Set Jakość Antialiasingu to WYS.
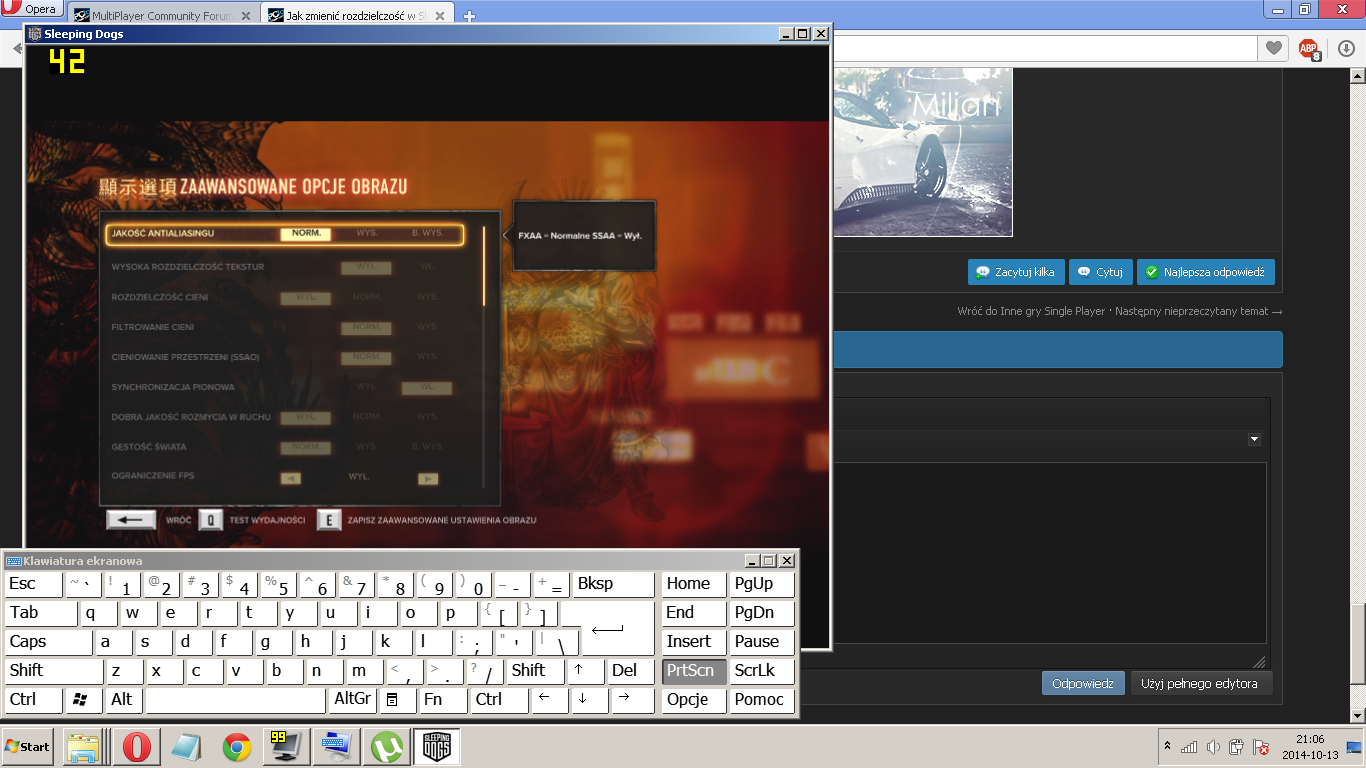 click(x=366, y=234)
